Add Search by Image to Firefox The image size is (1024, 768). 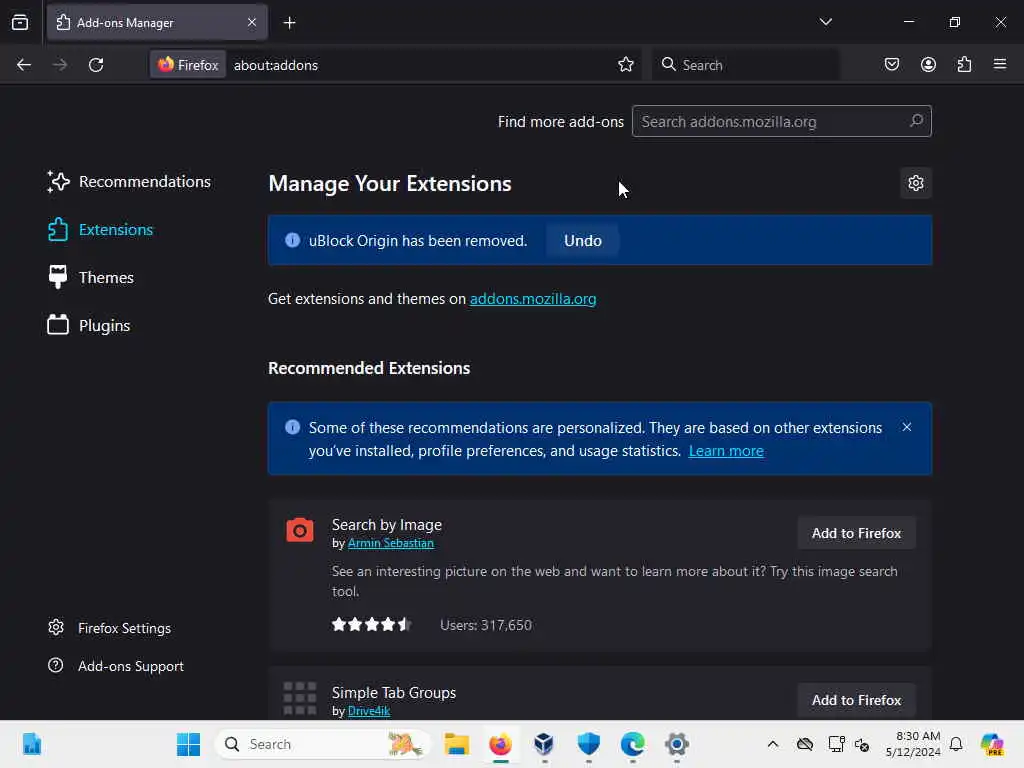[856, 534]
